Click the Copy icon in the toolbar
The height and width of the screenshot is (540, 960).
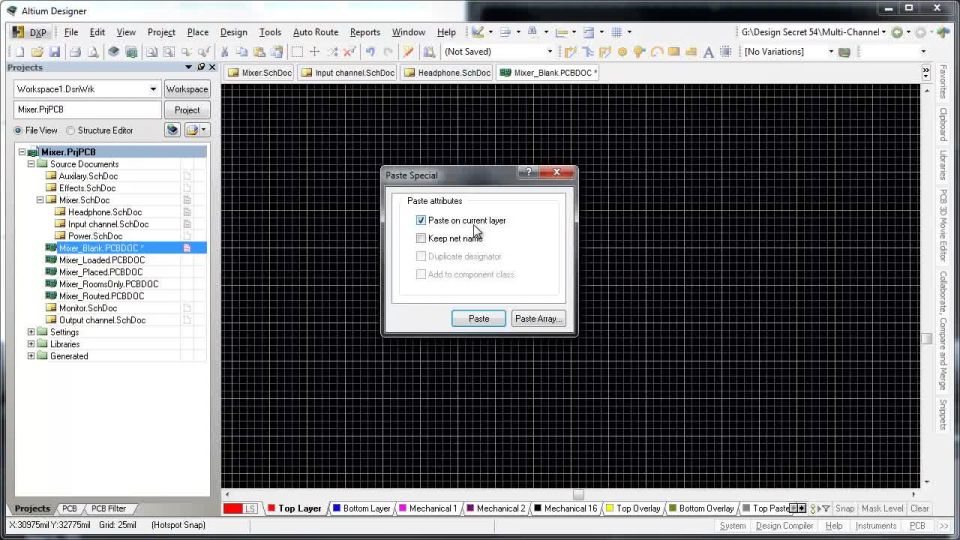click(x=242, y=52)
